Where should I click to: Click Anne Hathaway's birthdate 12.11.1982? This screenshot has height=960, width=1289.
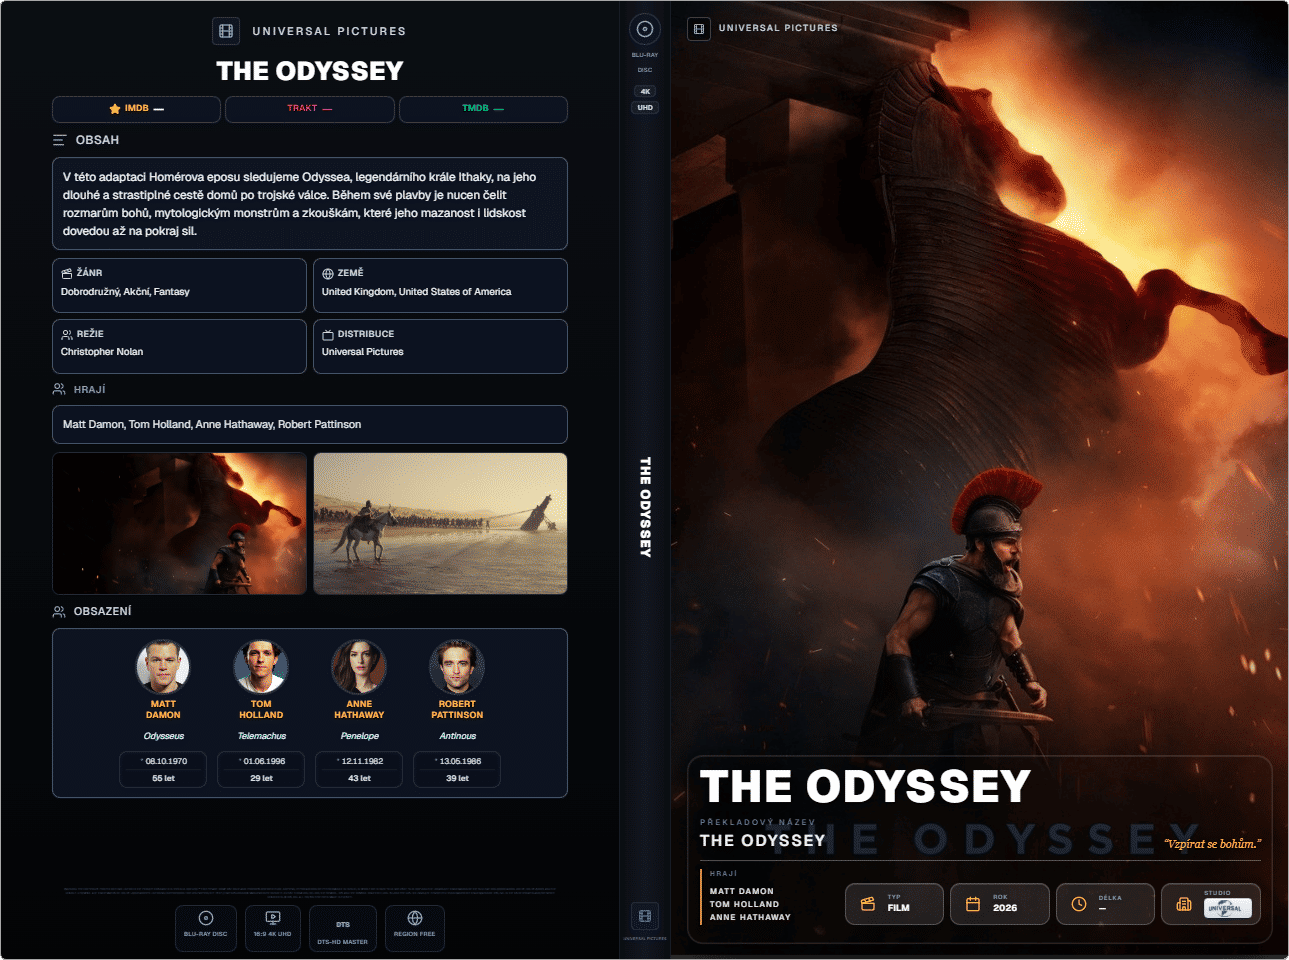pos(361,761)
